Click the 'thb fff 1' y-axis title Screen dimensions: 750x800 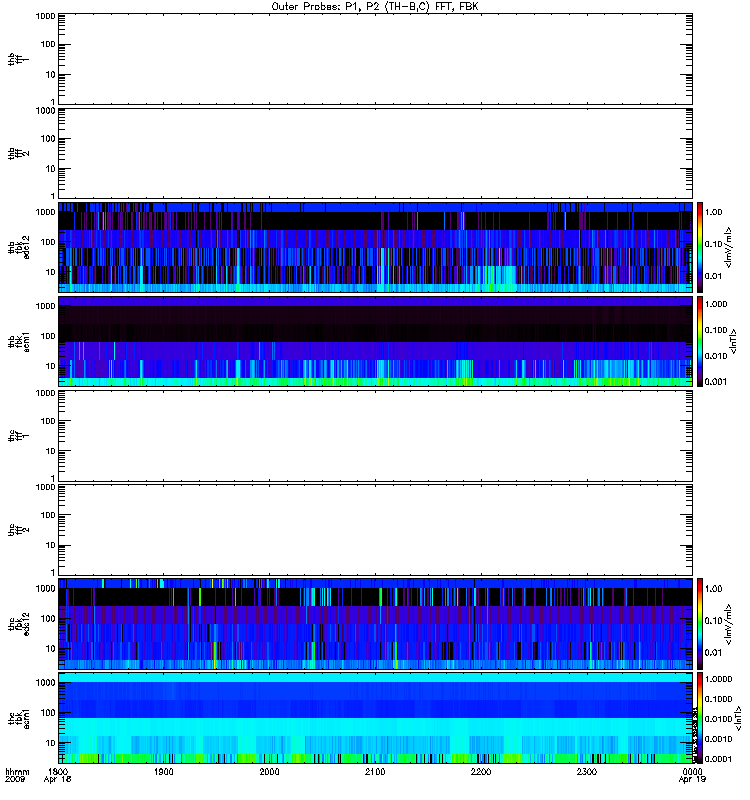(18, 59)
